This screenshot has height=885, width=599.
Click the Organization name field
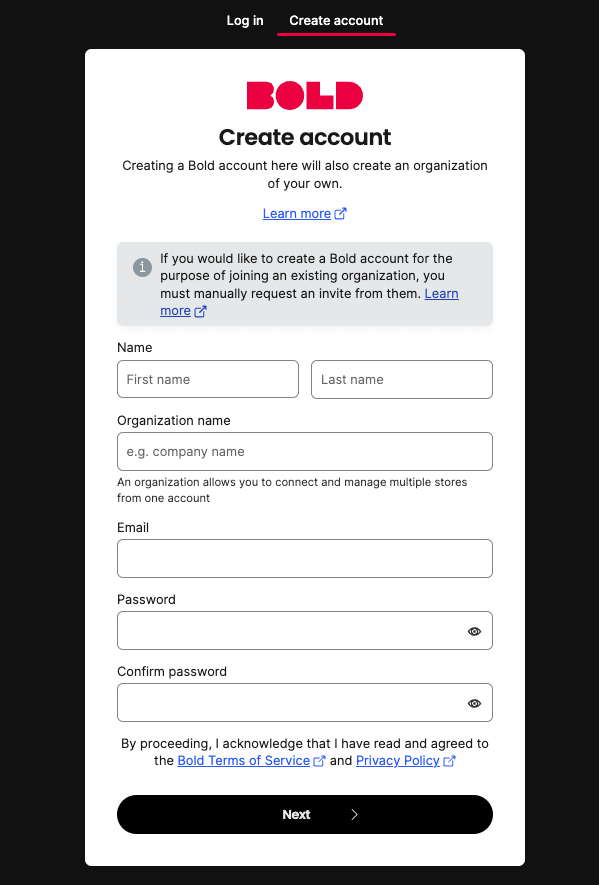pyautogui.click(x=304, y=451)
